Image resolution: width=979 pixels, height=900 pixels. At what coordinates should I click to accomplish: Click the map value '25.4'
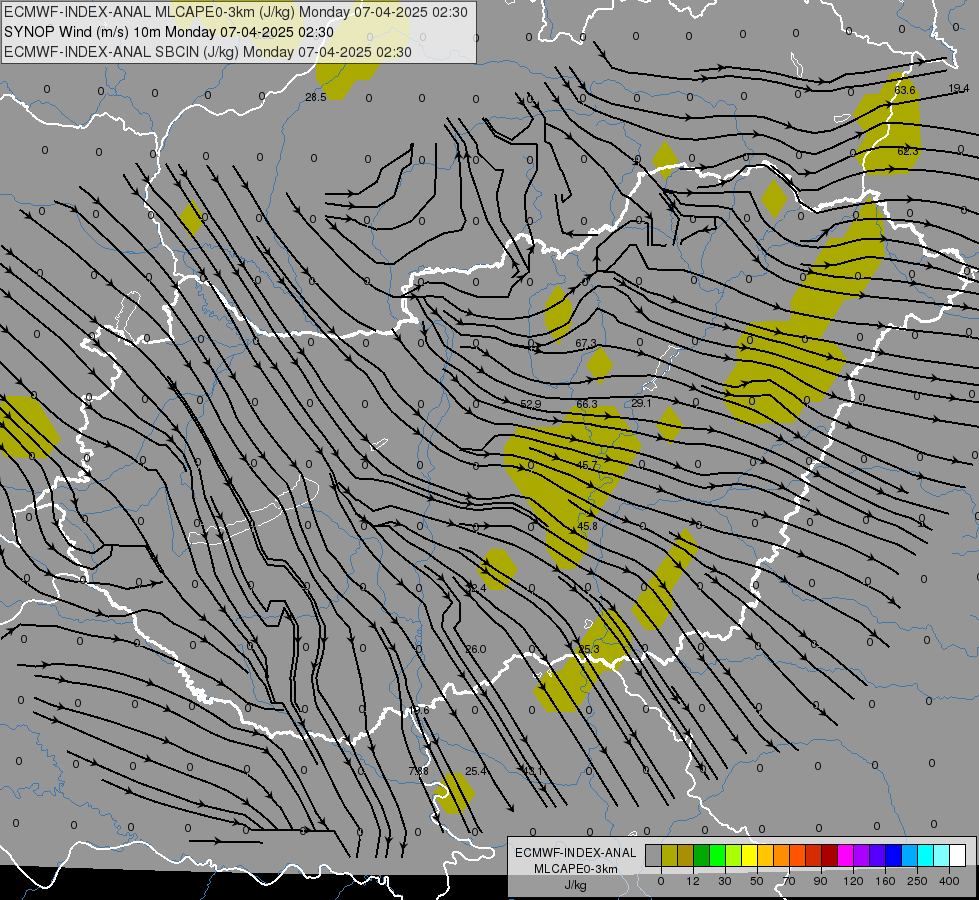click(475, 771)
